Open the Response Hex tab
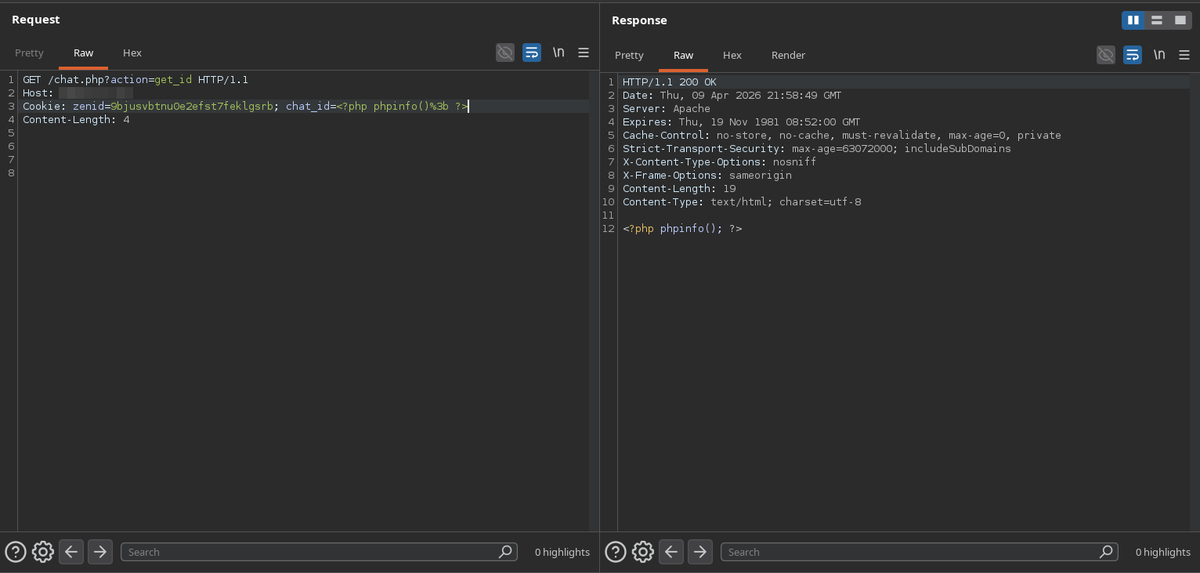This screenshot has height=573, width=1200. (x=732, y=55)
